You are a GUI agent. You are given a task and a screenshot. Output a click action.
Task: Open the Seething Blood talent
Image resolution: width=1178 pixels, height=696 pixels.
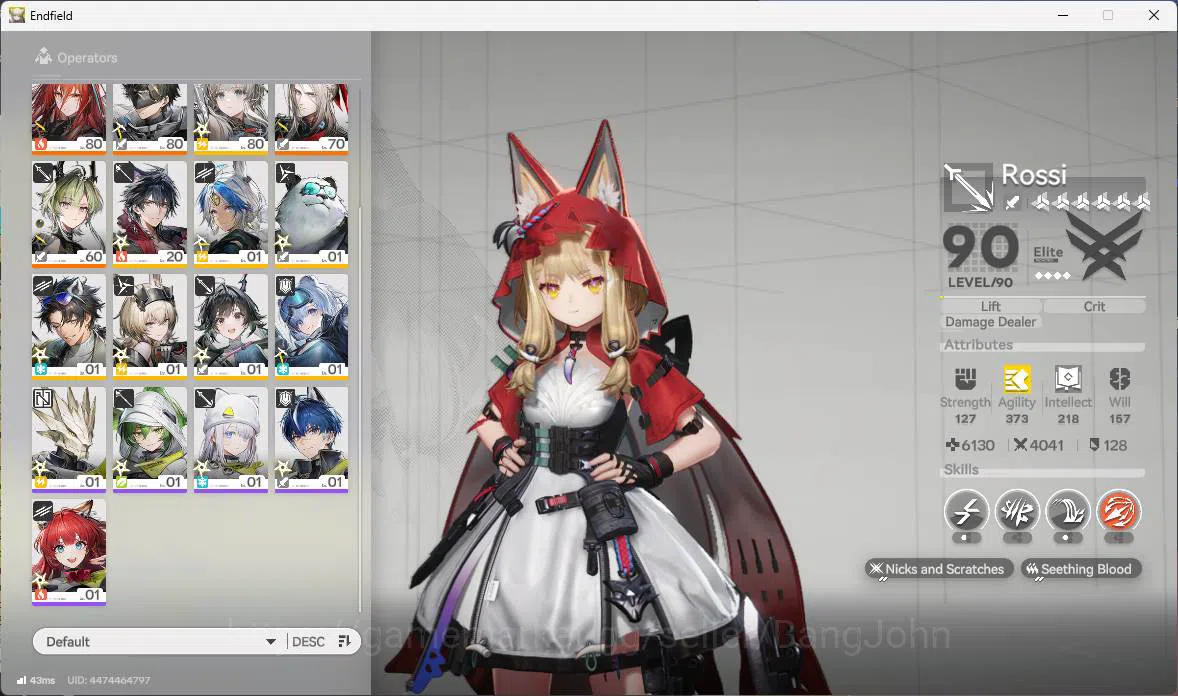coord(1081,569)
